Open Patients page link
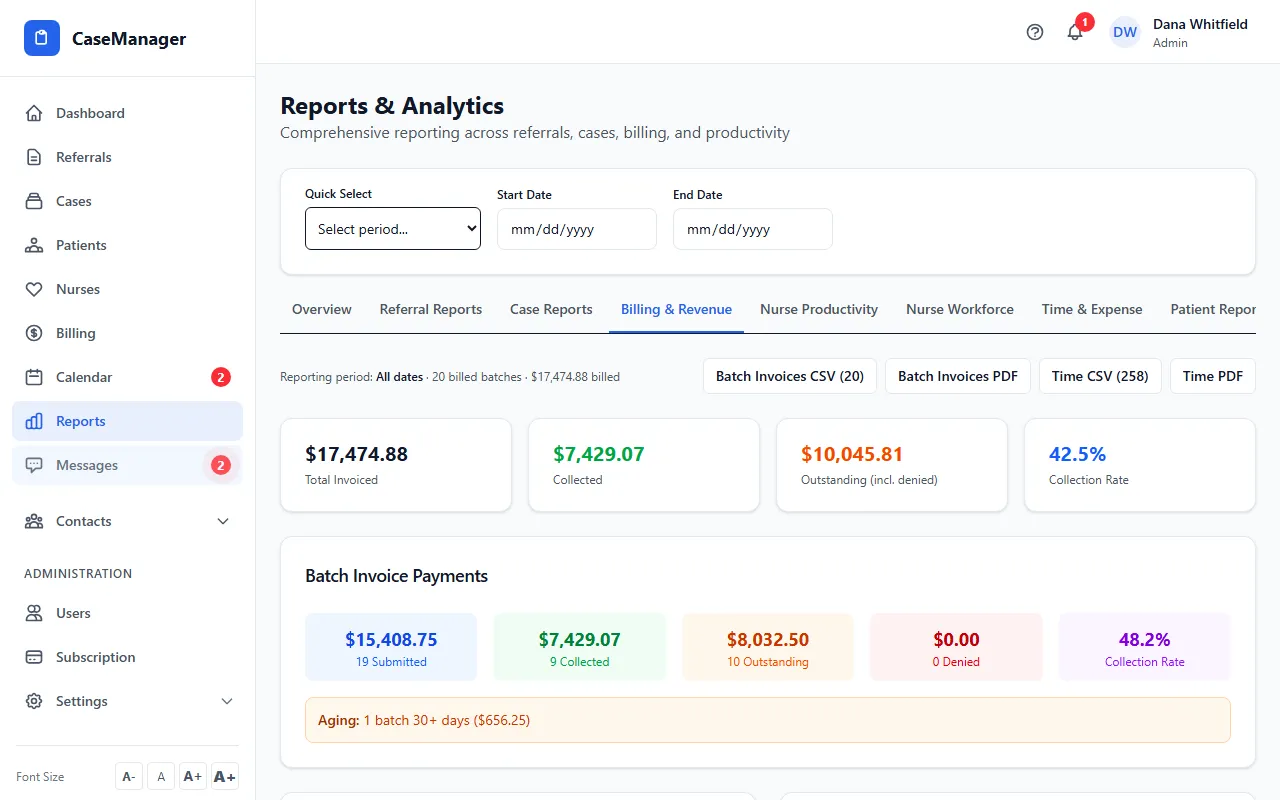The width and height of the screenshot is (1280, 800). click(127, 245)
